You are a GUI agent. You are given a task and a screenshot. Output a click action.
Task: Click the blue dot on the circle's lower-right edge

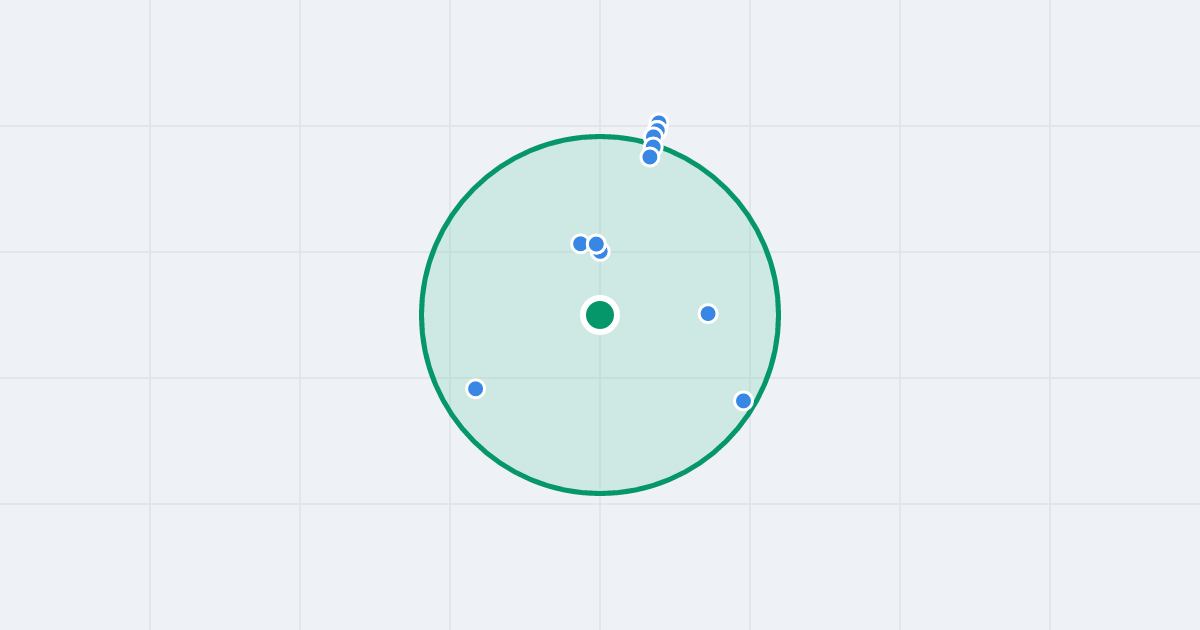tap(743, 401)
